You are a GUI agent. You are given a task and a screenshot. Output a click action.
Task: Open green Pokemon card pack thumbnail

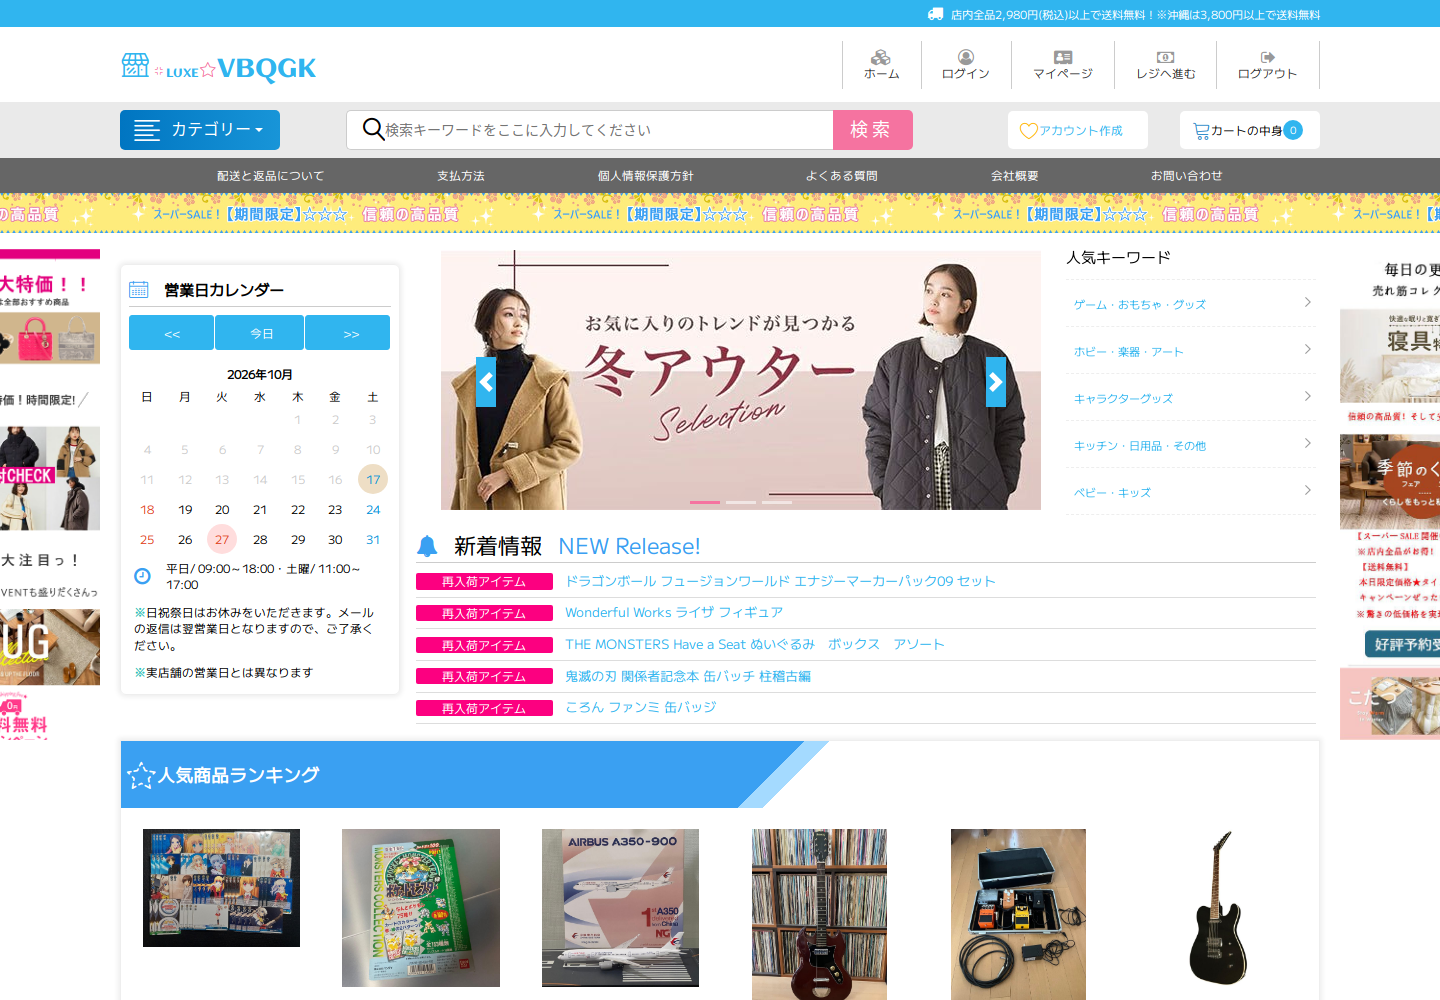pyautogui.click(x=421, y=908)
